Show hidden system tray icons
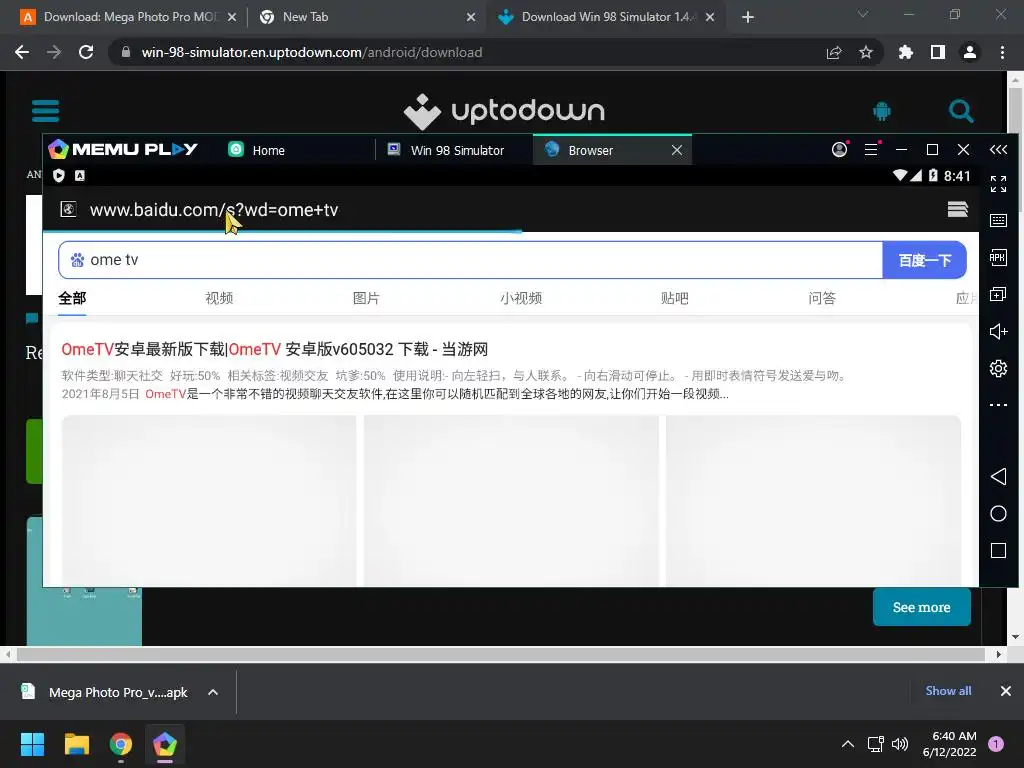The width and height of the screenshot is (1024, 768). 848,744
